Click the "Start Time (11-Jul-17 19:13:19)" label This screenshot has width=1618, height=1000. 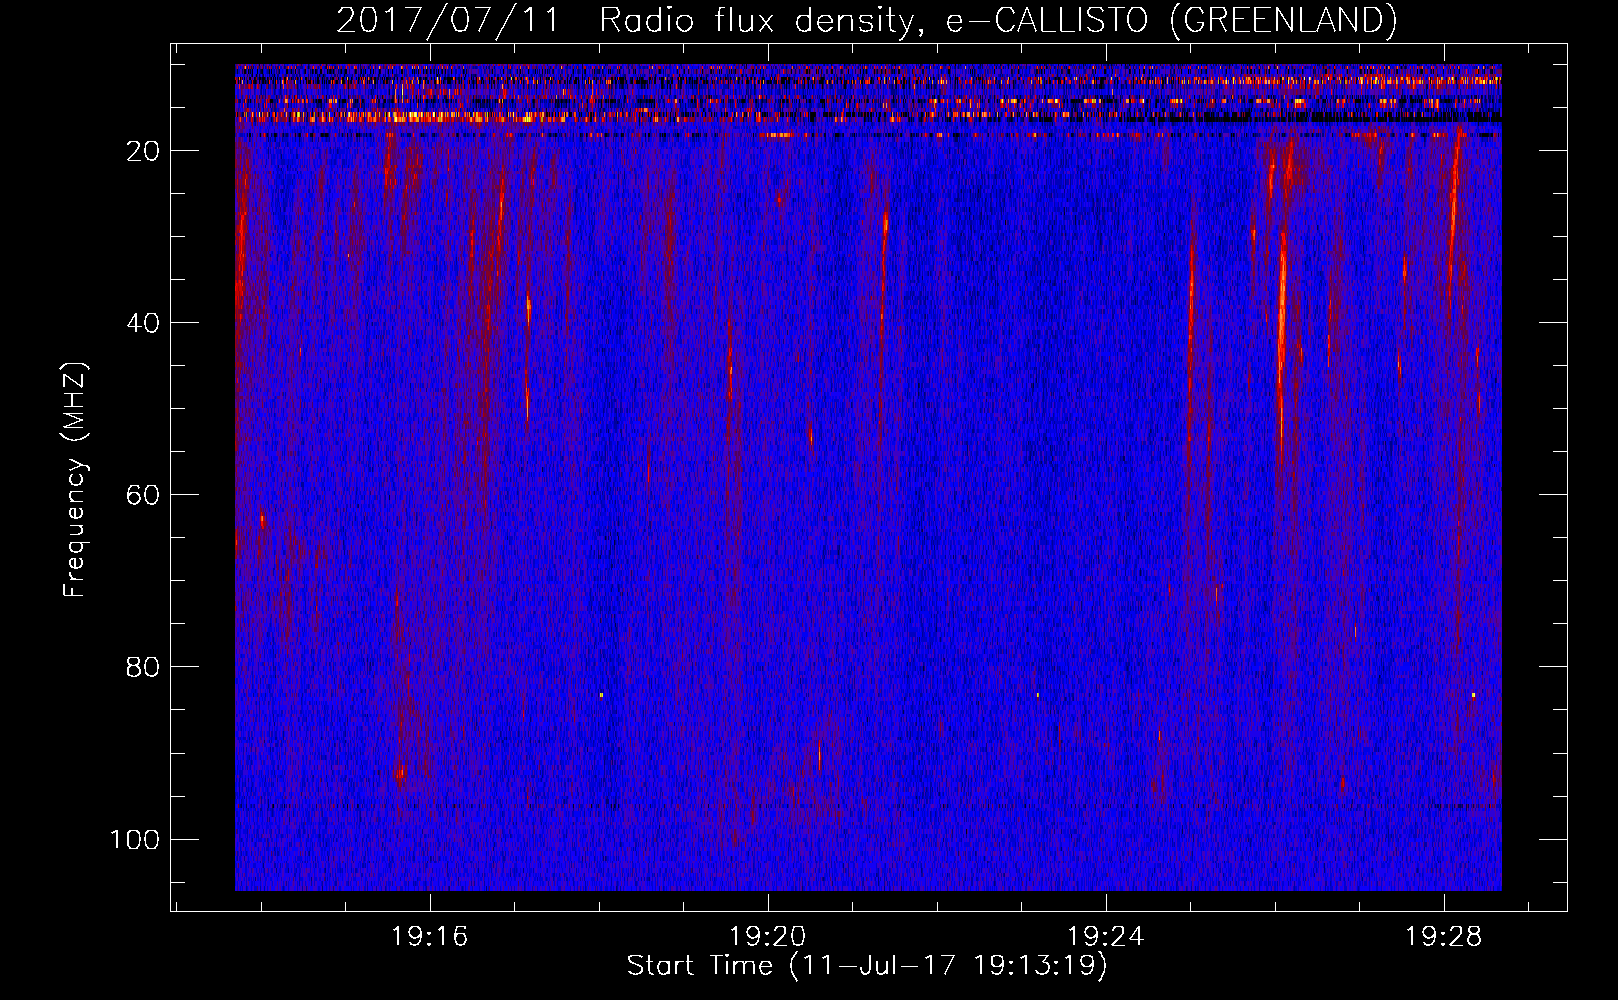(x=867, y=966)
